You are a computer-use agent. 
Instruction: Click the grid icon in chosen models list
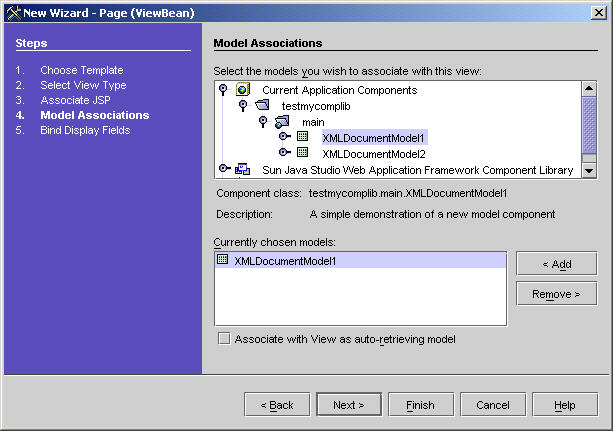click(x=222, y=259)
